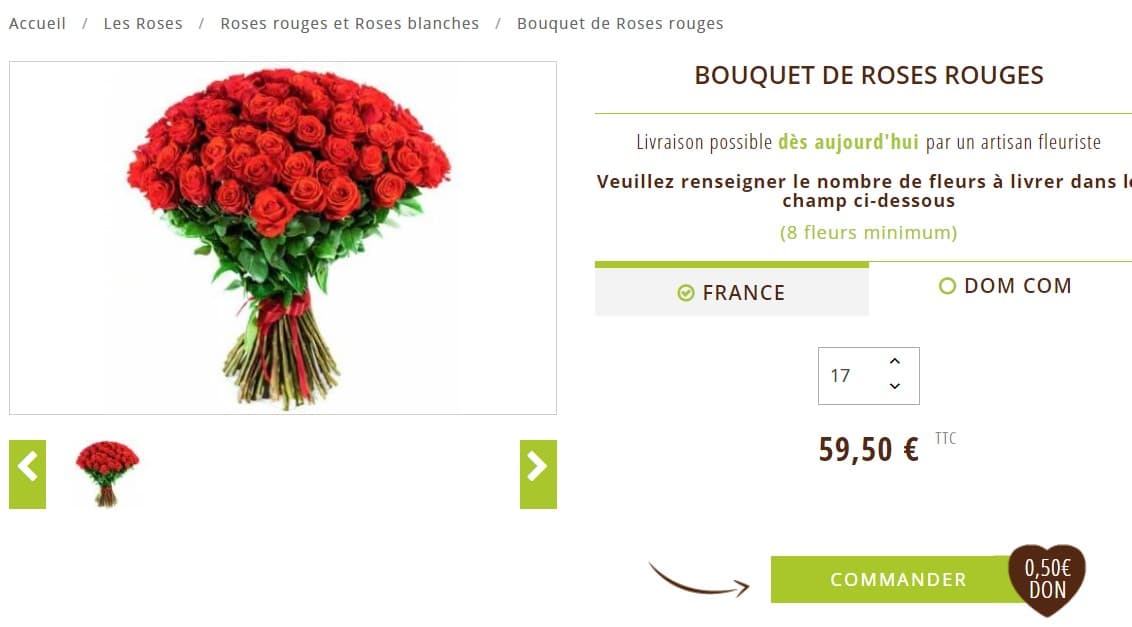This screenshot has height=627, width=1132.
Task: Click the COMMANDER order button
Action: click(897, 579)
